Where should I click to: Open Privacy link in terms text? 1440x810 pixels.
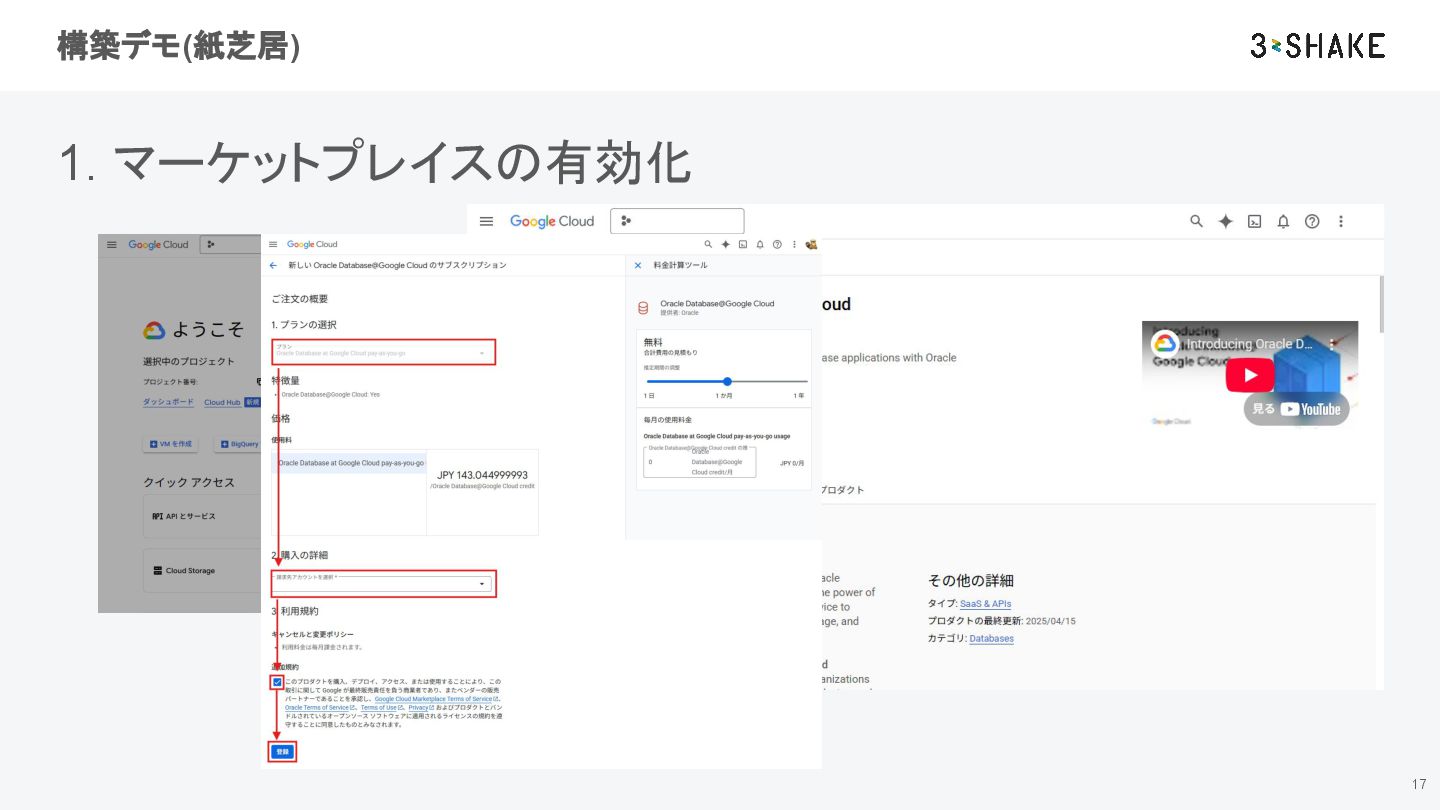click(420, 708)
